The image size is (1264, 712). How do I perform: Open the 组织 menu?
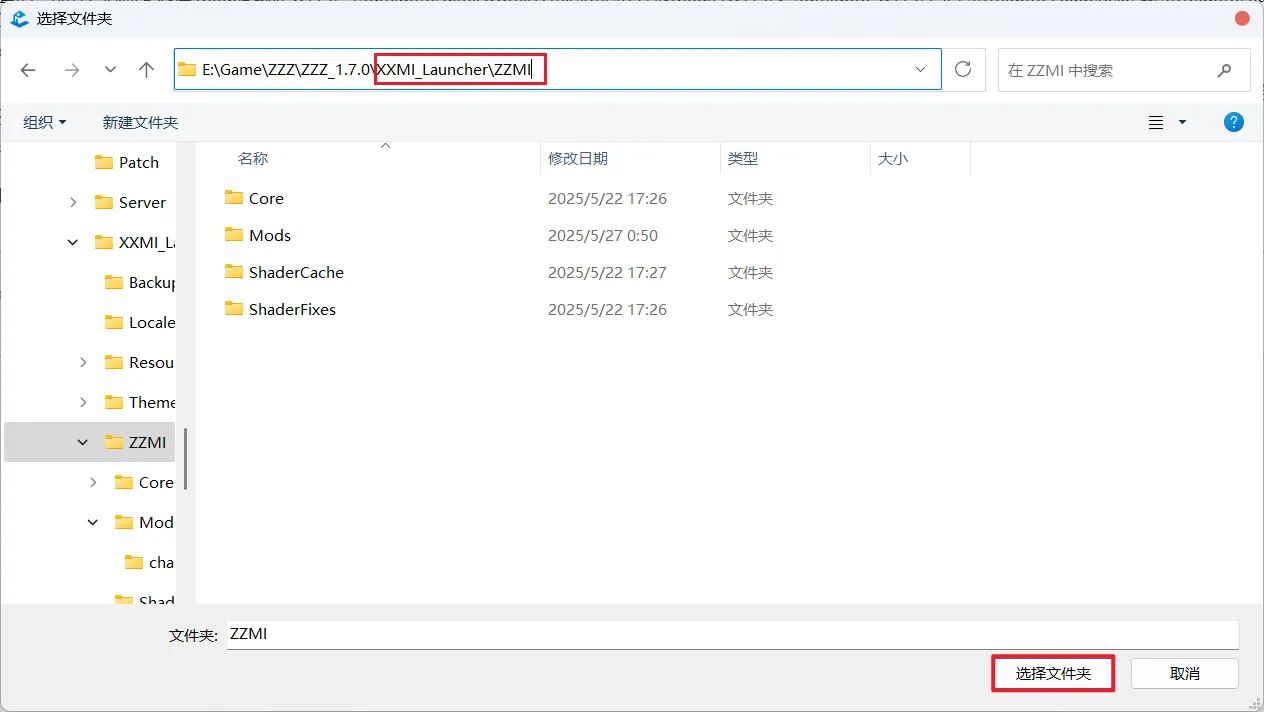tap(44, 122)
